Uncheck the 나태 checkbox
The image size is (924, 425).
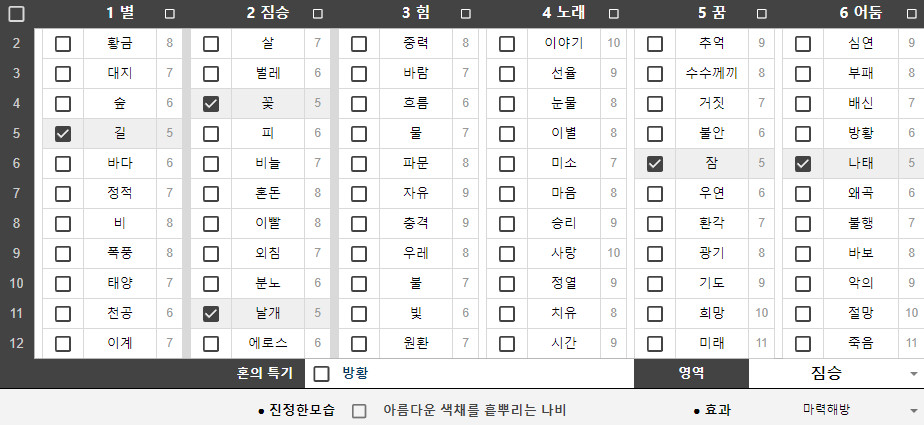[x=803, y=164]
